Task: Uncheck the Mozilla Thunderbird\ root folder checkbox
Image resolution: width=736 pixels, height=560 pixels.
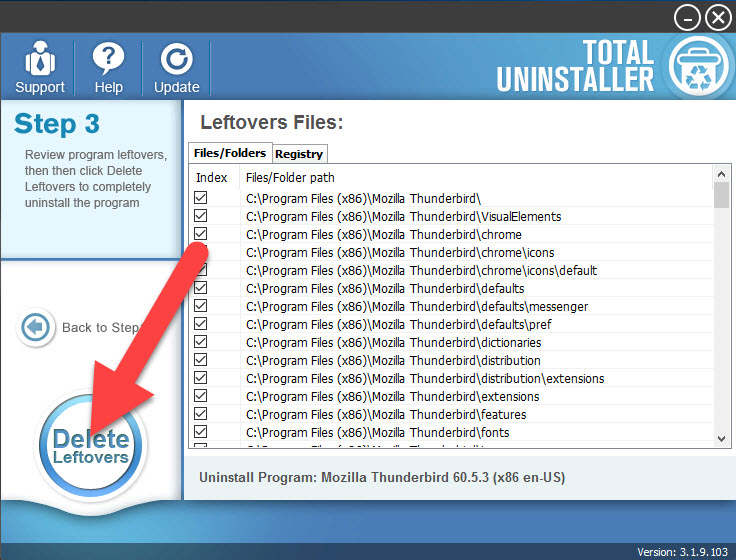Action: pyautogui.click(x=200, y=198)
